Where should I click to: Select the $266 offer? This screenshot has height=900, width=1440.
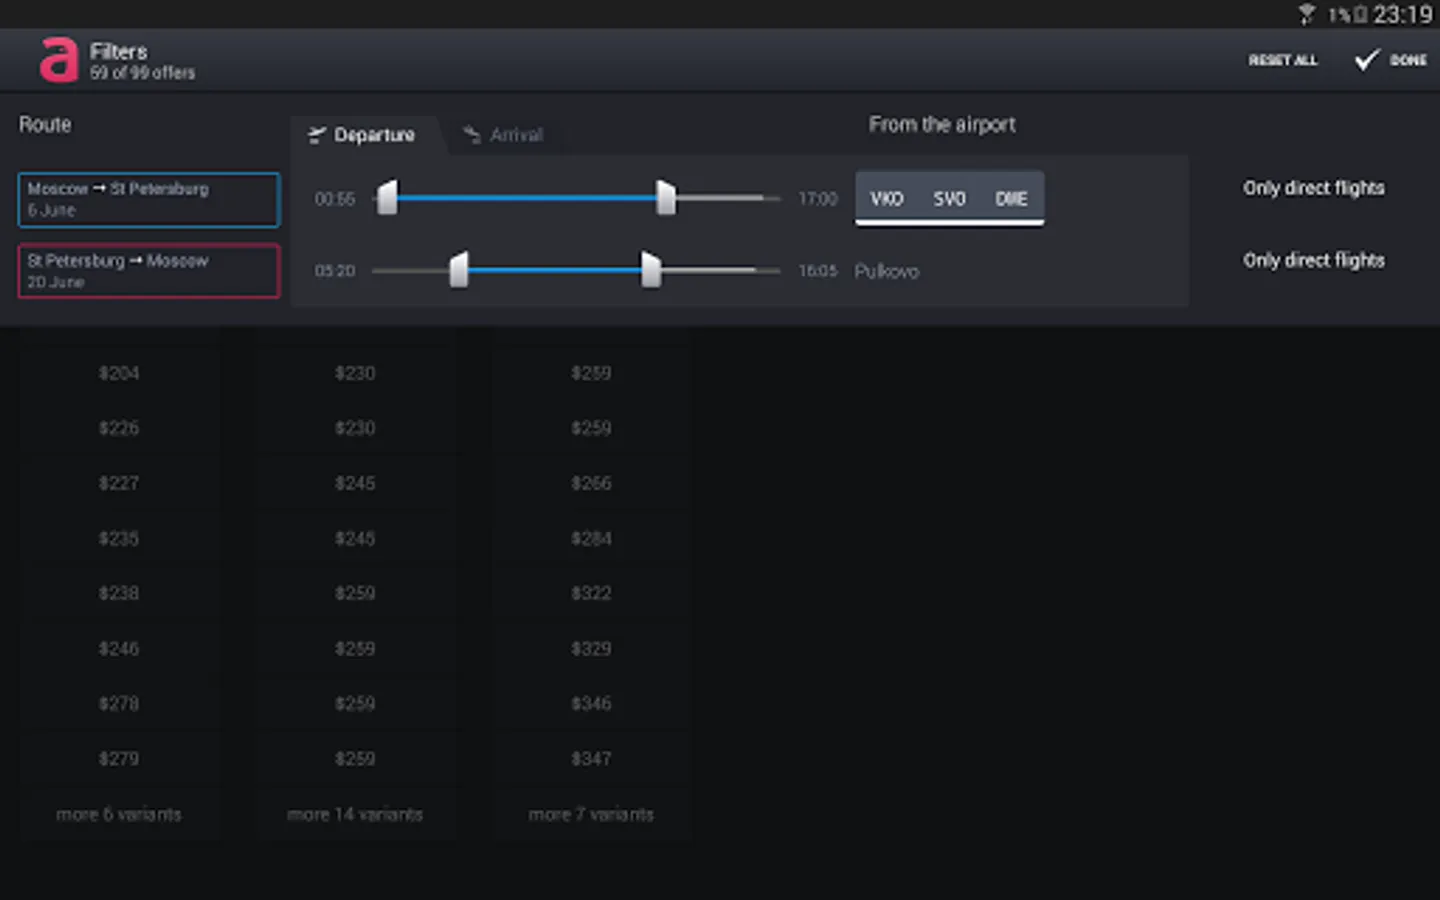(x=591, y=483)
